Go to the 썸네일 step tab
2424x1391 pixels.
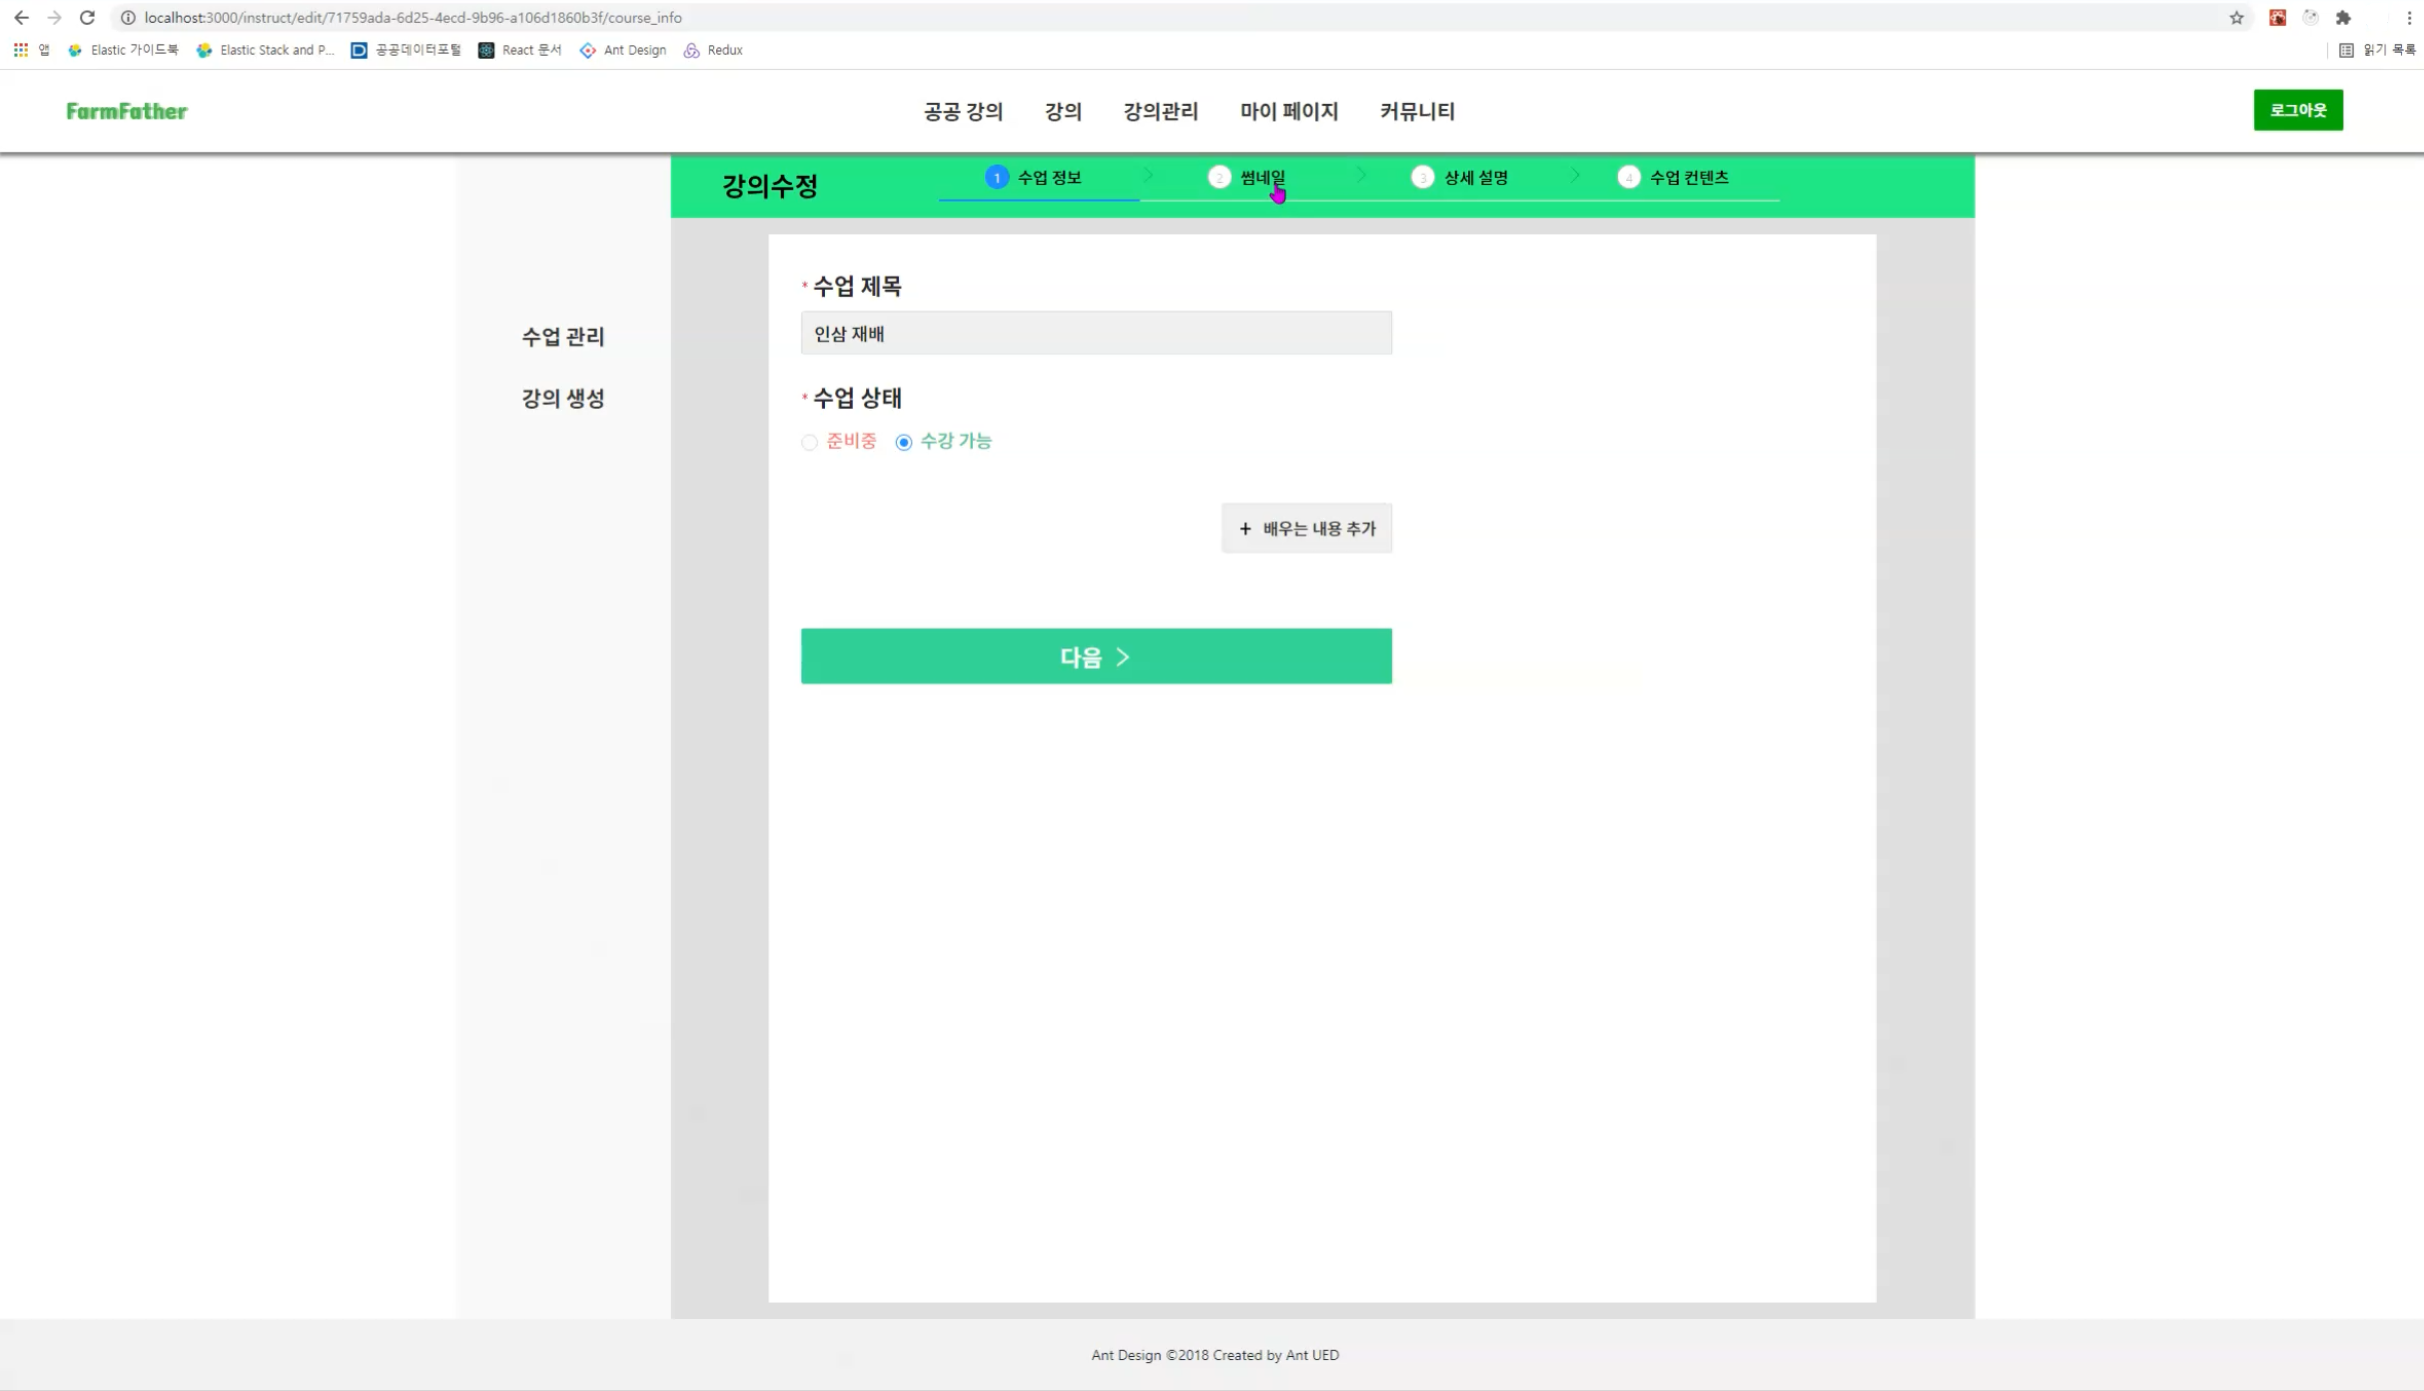pos(1262,177)
